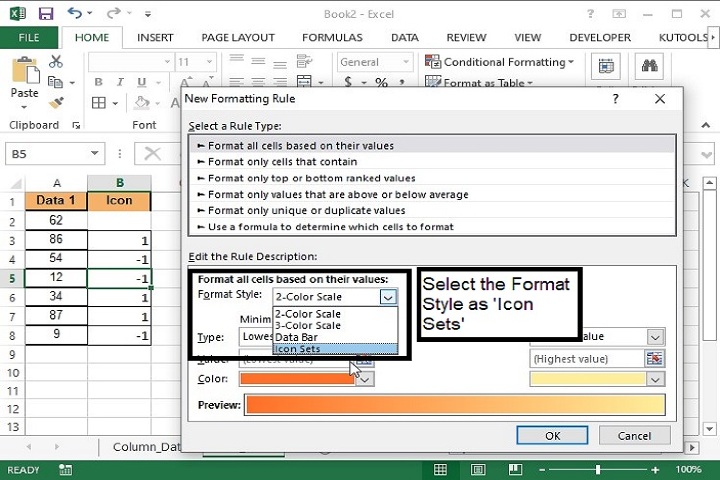Switch to the FORMULAS tab
Screen dimensions: 720x480
pos(332,38)
